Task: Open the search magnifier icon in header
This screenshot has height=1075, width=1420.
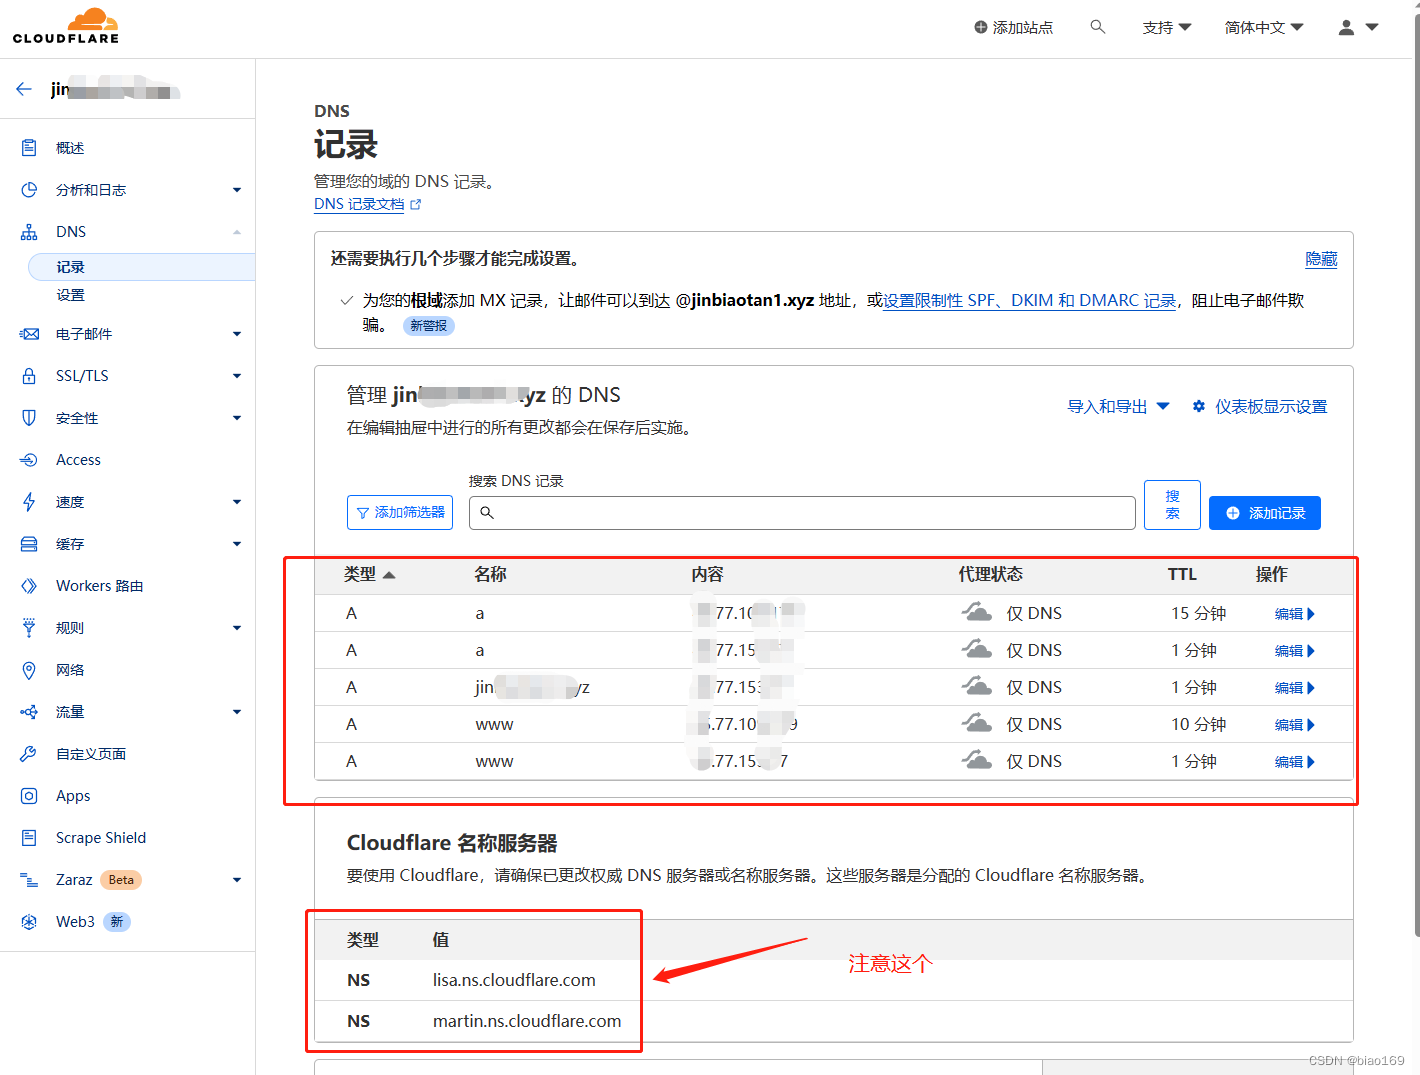Action: coord(1097,27)
